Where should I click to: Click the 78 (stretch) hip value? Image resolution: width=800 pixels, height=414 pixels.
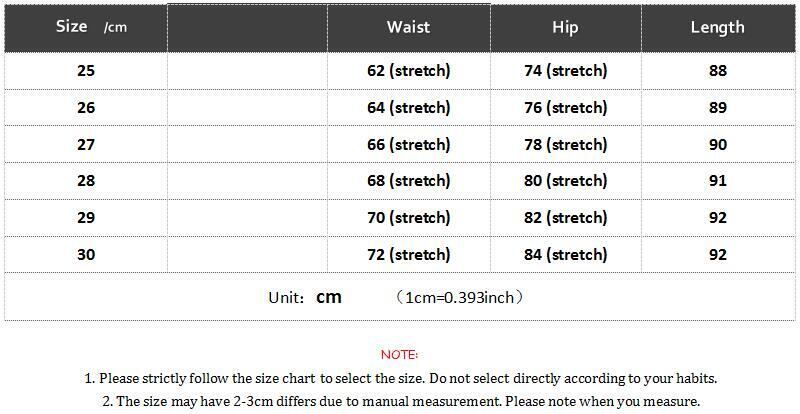[x=565, y=145]
